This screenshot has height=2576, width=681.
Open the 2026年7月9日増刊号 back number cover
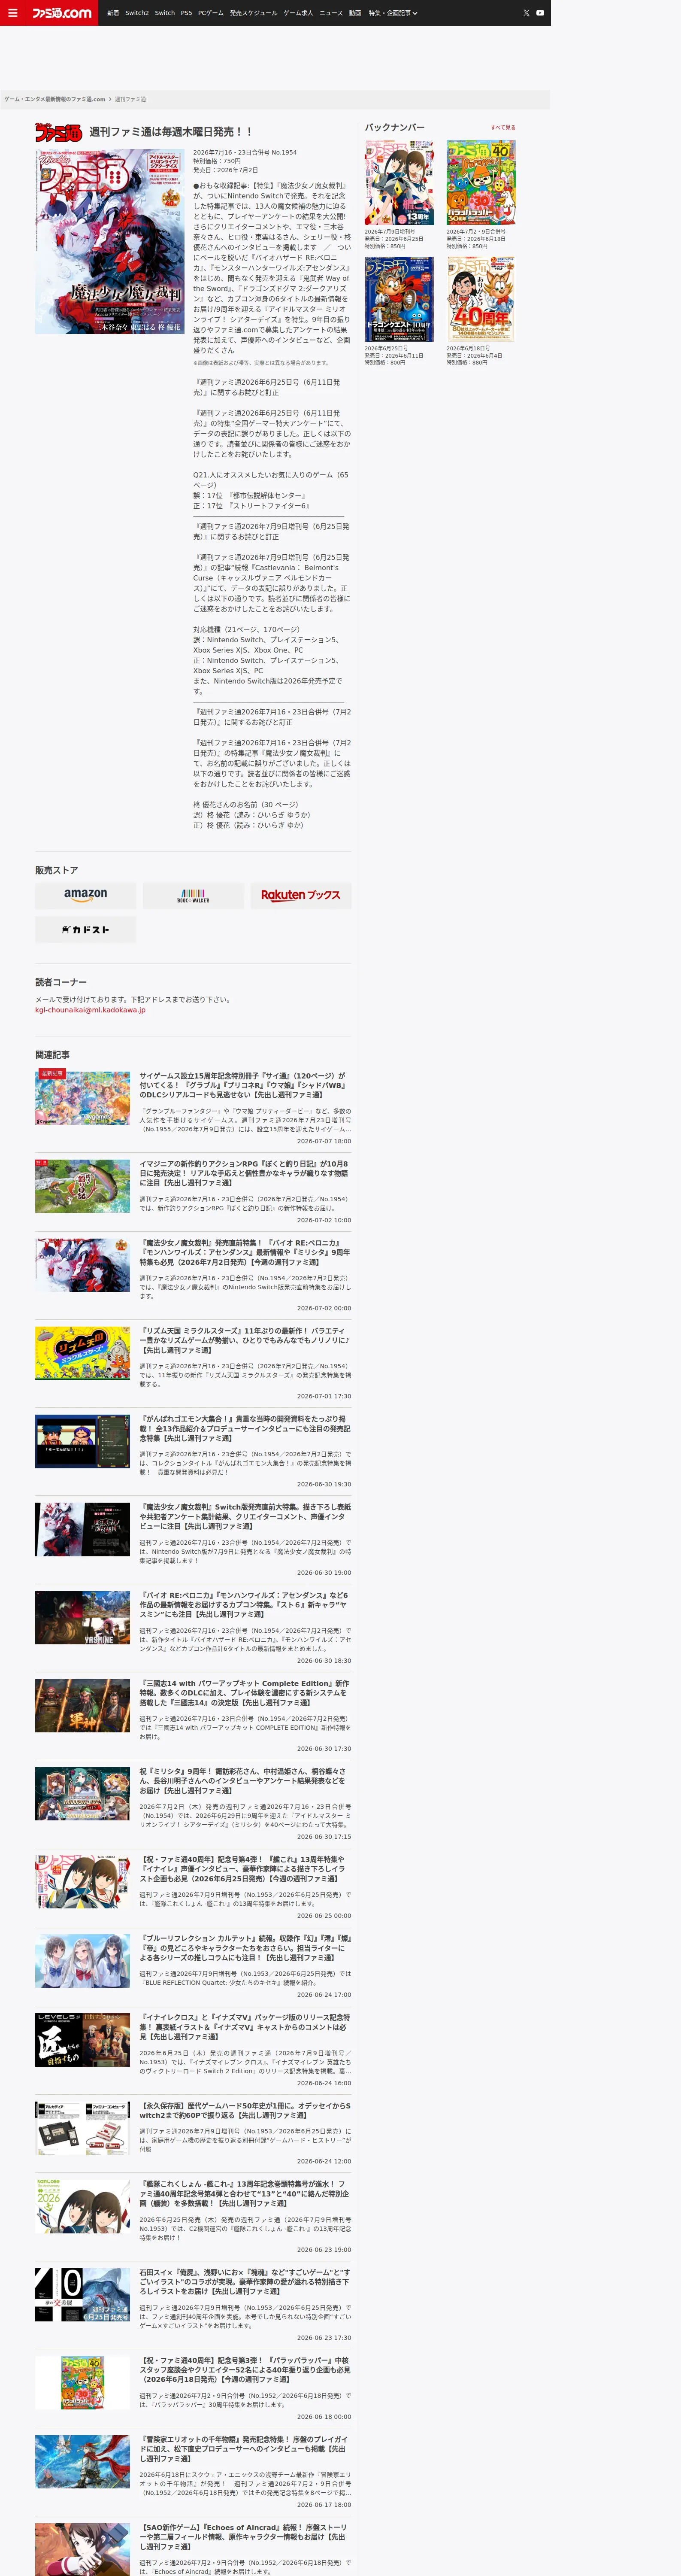[399, 183]
